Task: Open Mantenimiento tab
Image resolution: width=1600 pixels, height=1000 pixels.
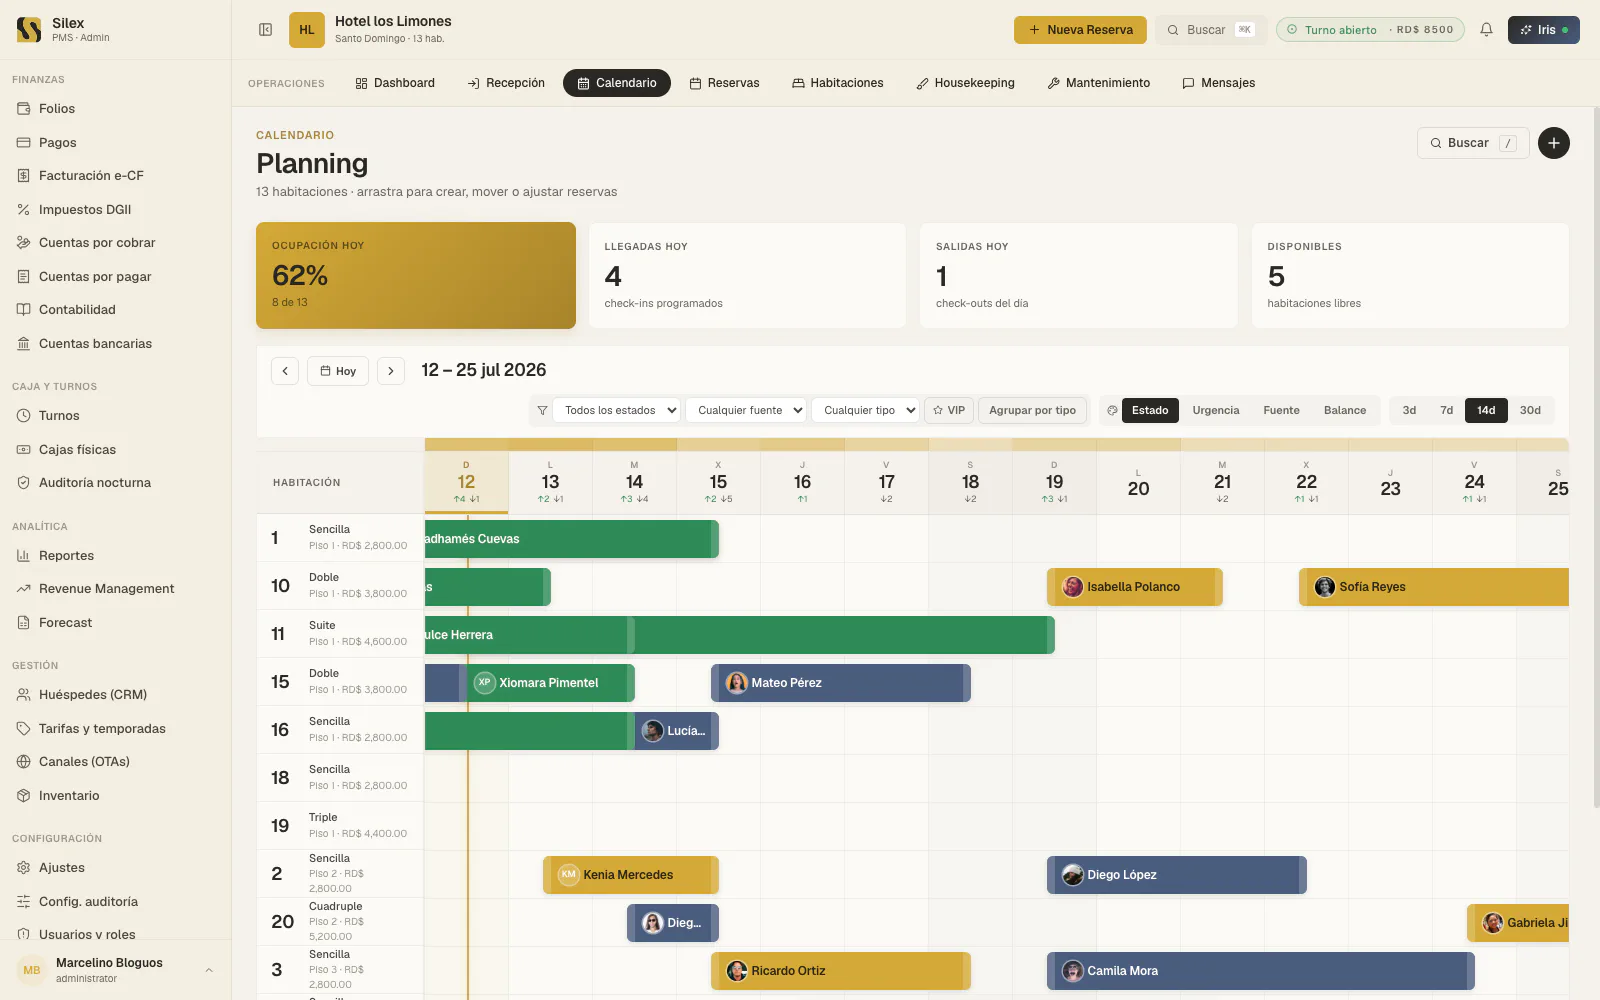Action: (1099, 83)
